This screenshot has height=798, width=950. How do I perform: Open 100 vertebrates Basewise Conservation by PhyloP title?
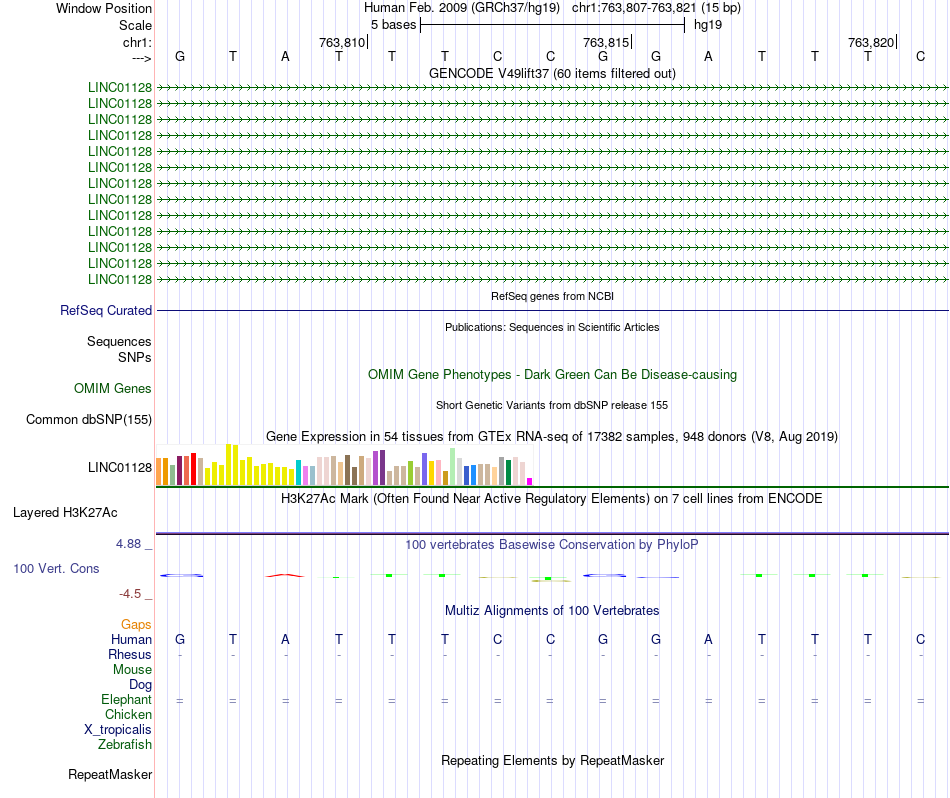pyautogui.click(x=552, y=545)
